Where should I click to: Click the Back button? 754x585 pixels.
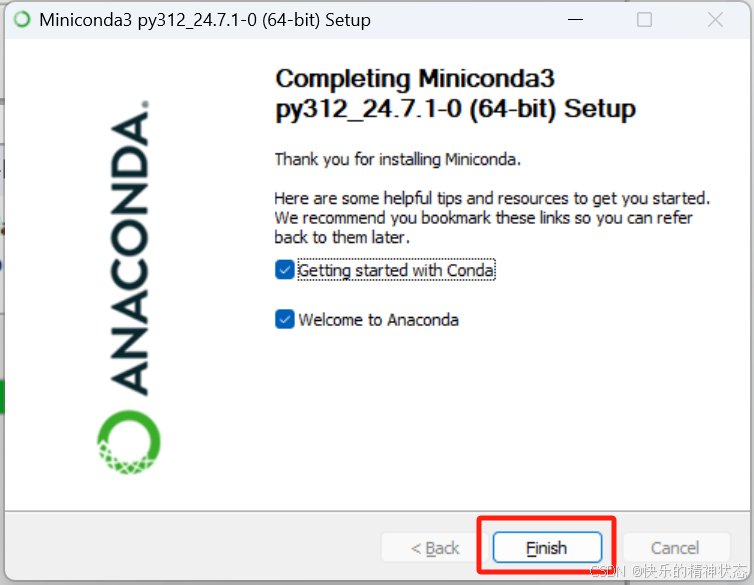(435, 548)
